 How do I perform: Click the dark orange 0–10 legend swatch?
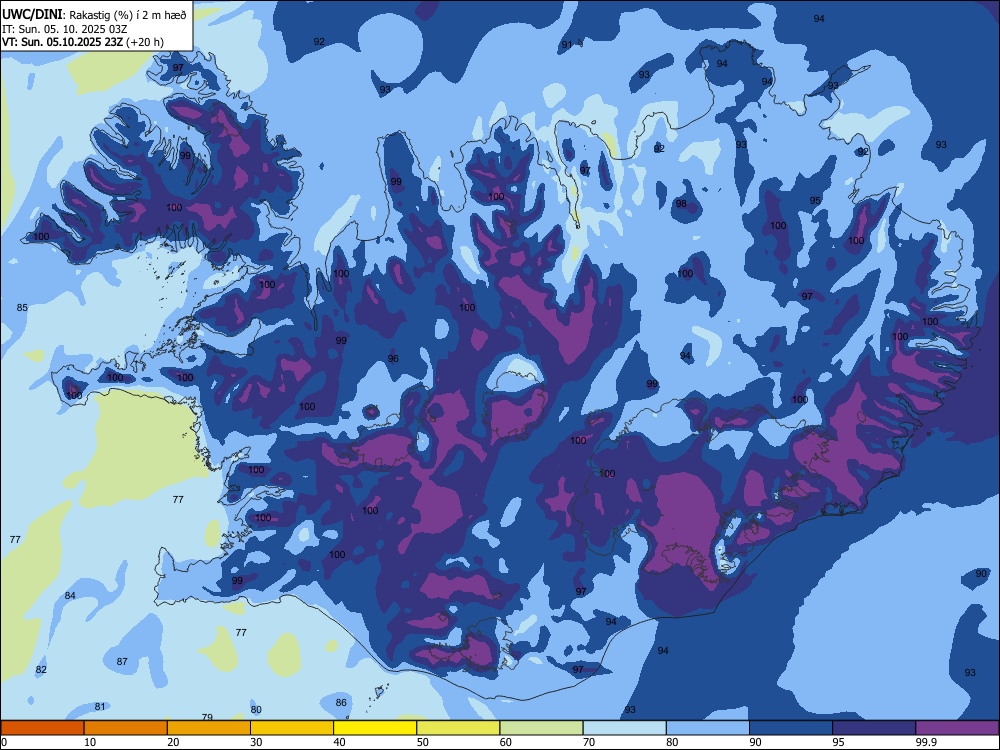42,728
